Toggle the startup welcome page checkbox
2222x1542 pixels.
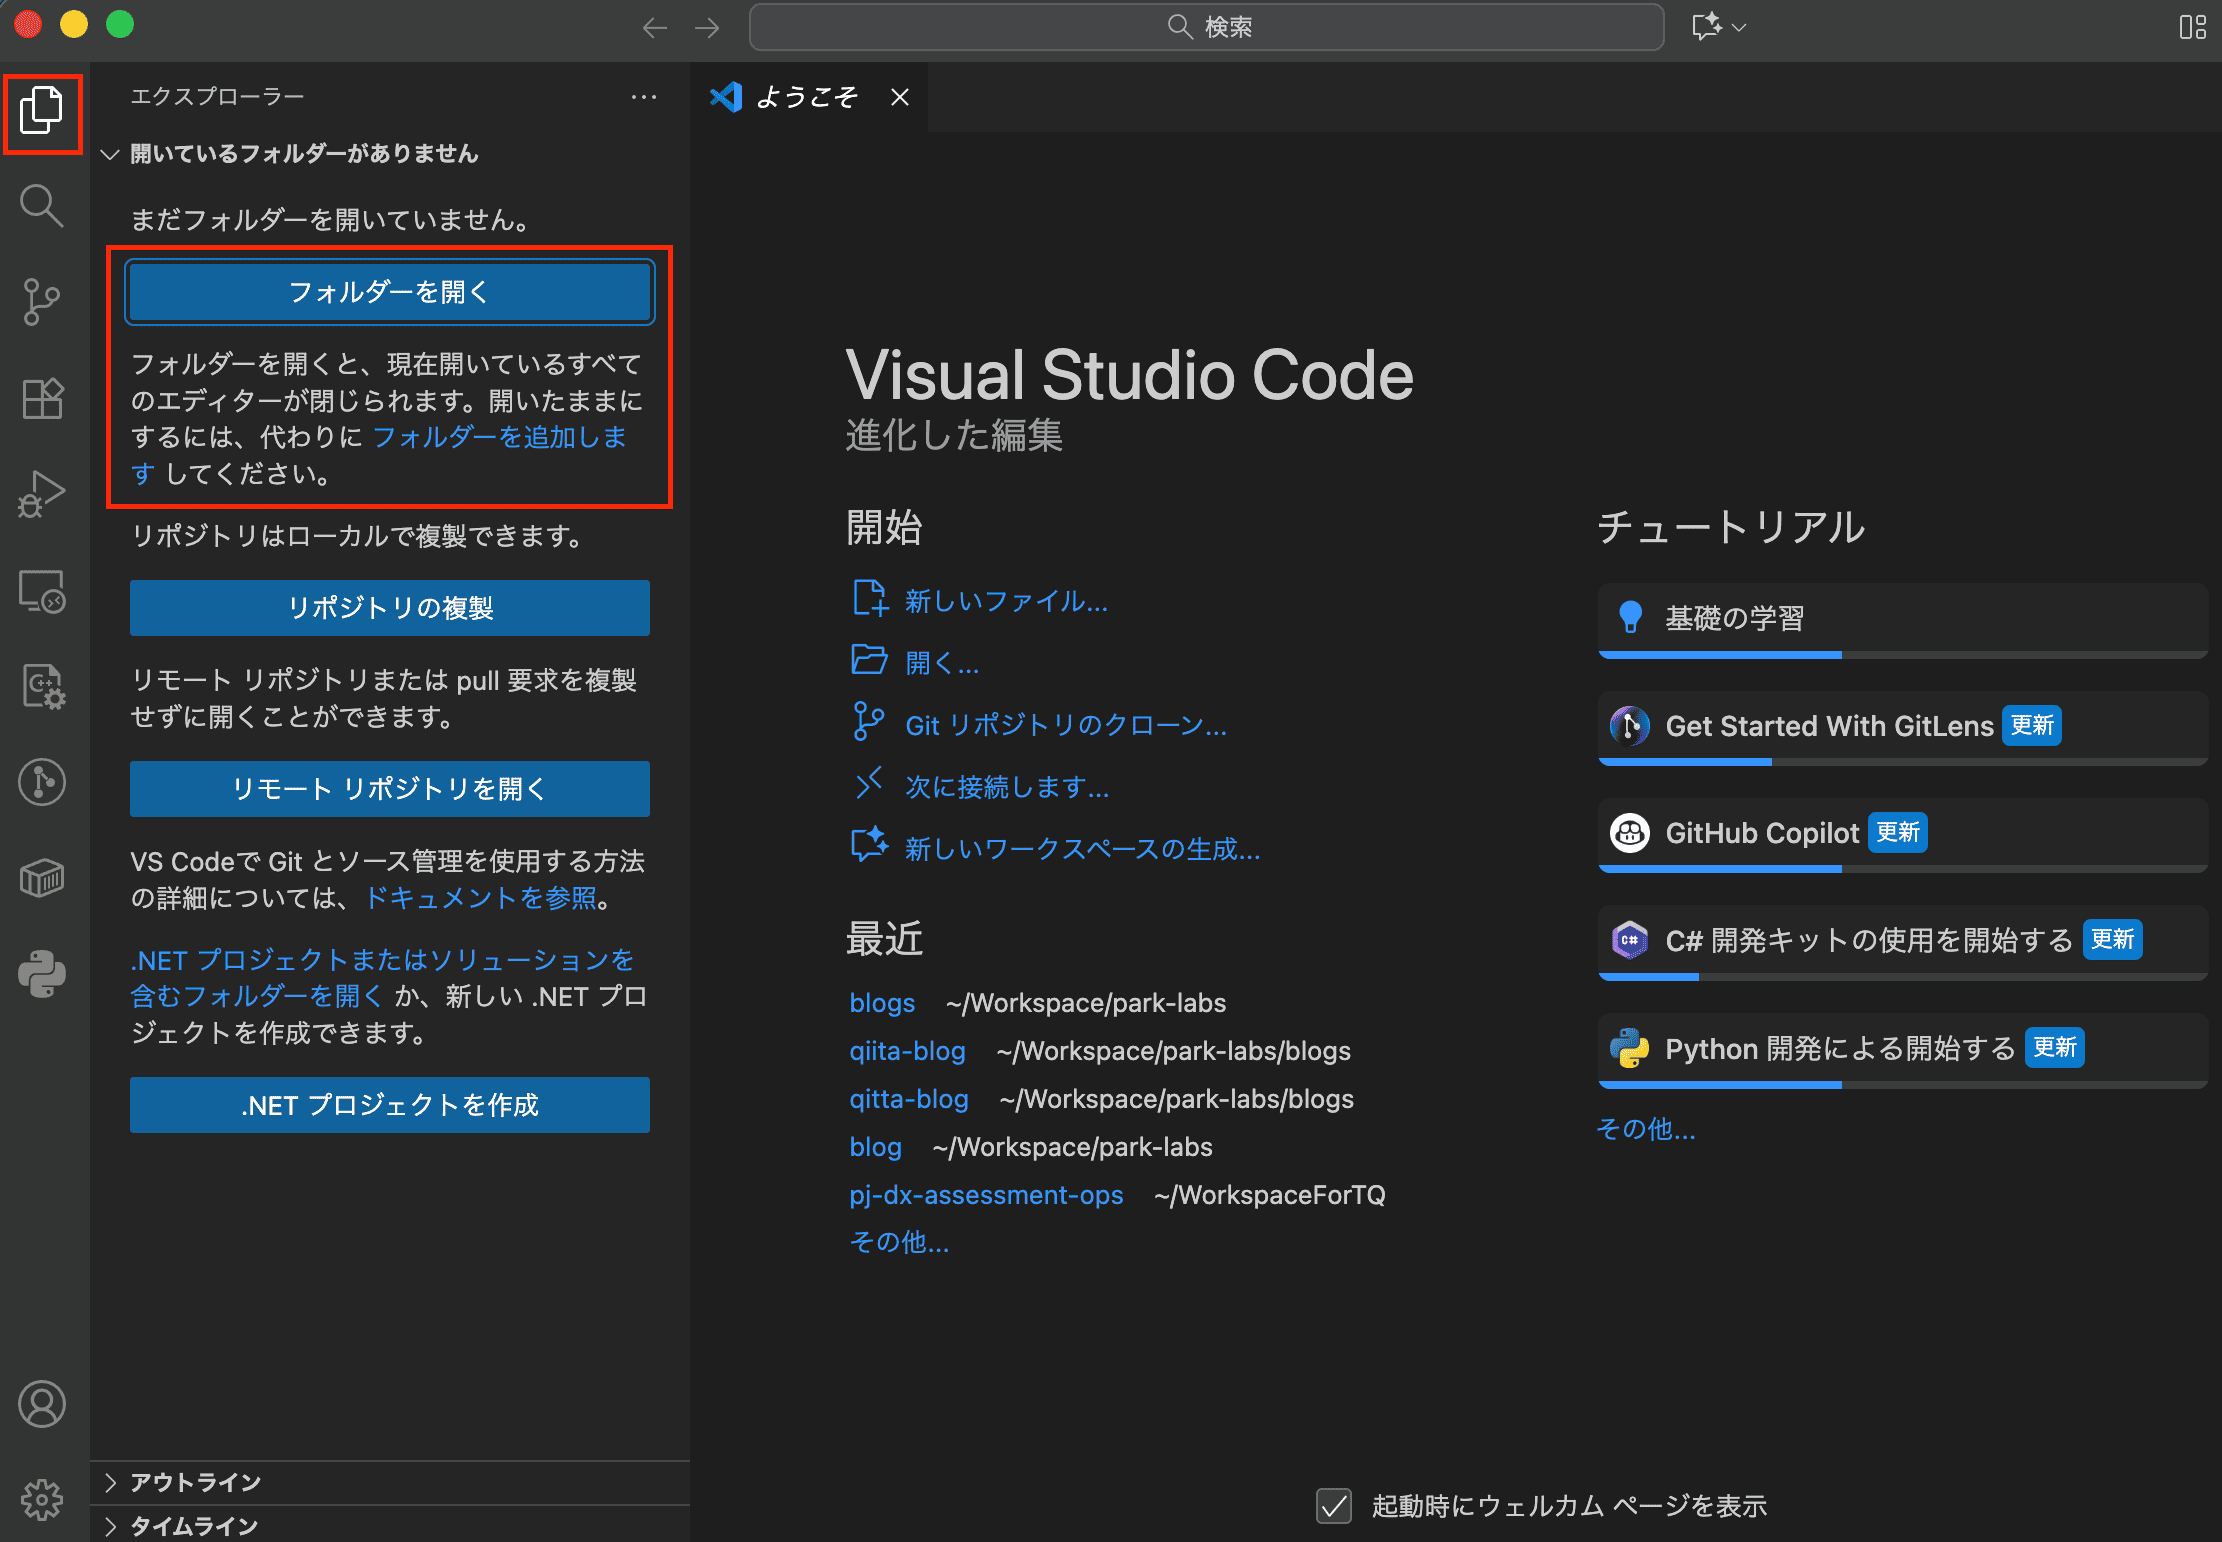(x=1334, y=1505)
